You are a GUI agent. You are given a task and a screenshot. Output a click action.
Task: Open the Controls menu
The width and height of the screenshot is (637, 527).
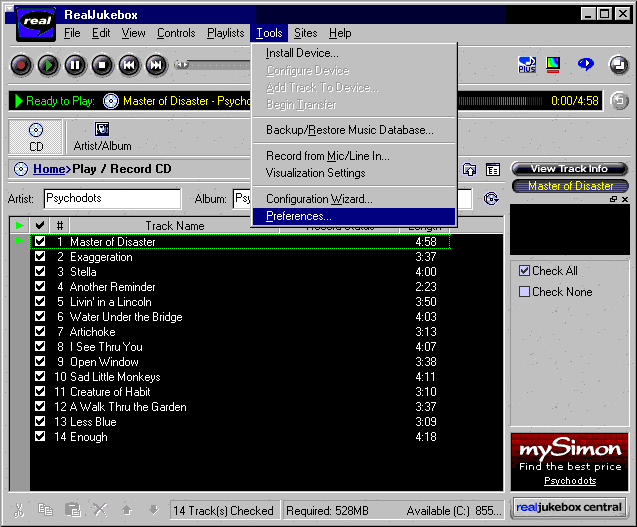[x=176, y=33]
